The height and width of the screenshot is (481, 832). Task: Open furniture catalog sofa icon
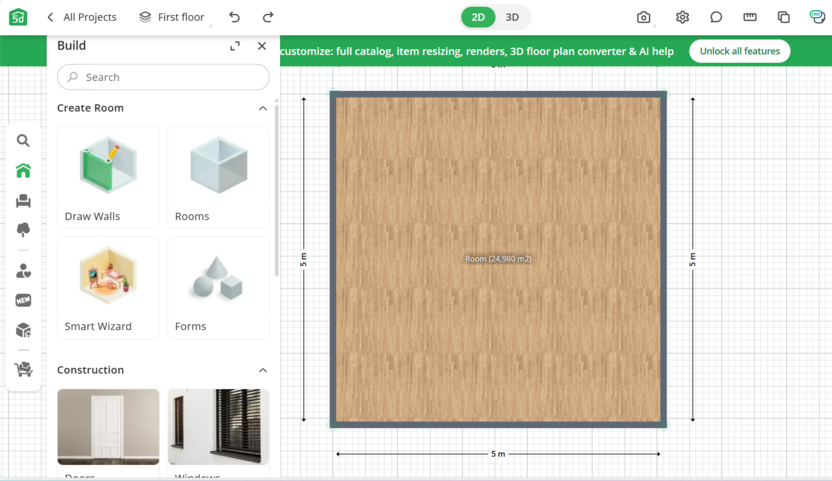tap(23, 201)
